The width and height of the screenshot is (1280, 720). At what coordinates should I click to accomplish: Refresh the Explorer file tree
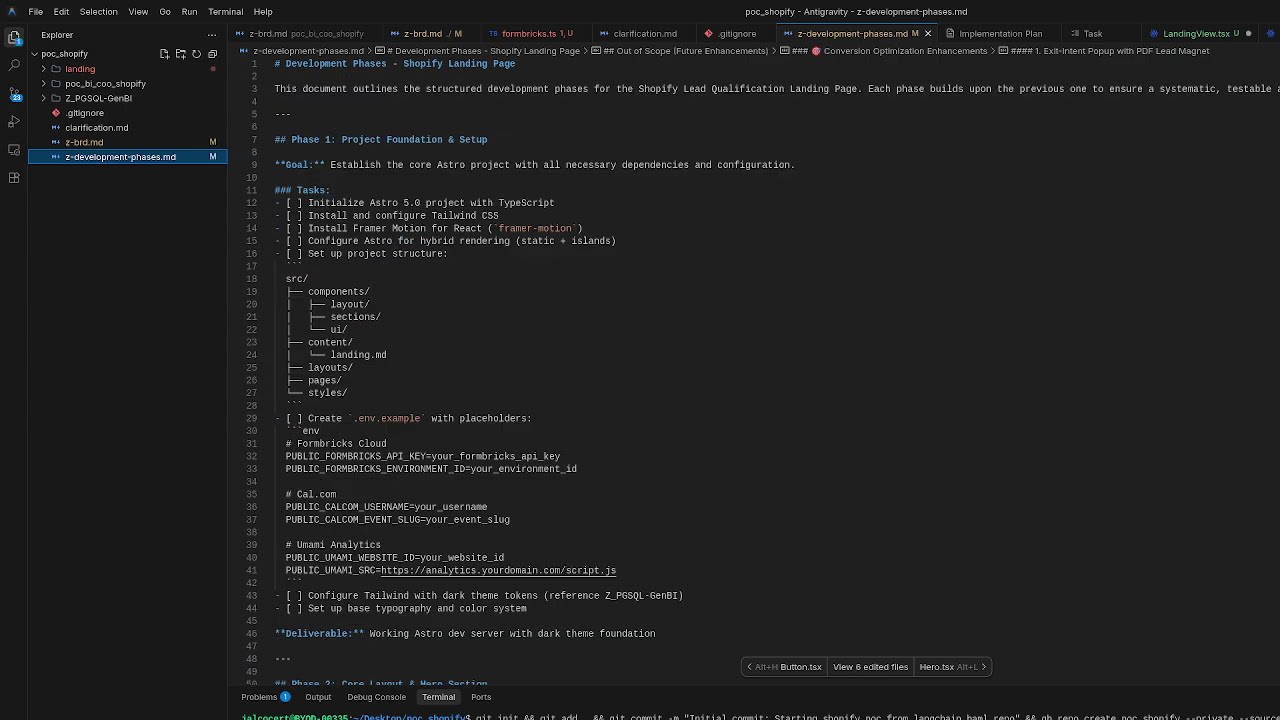[x=196, y=54]
